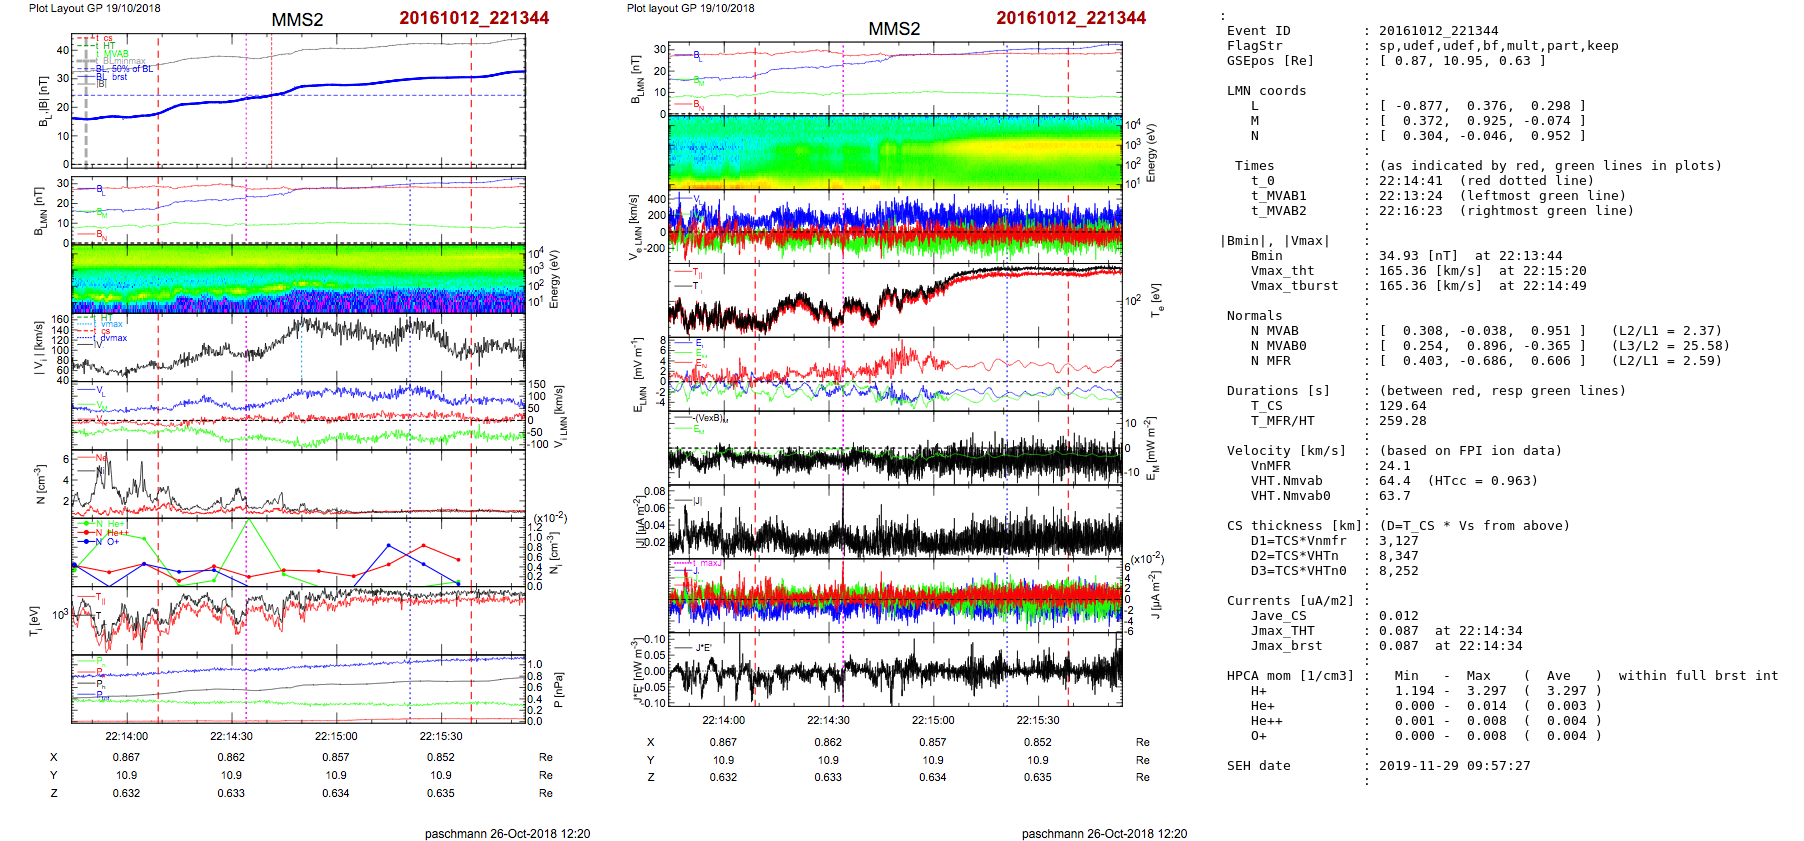1804x841 pixels.
Task: Click the 'paschmann 26-Oct-2018 12:20' footer below the left plot
Action: click(x=507, y=833)
